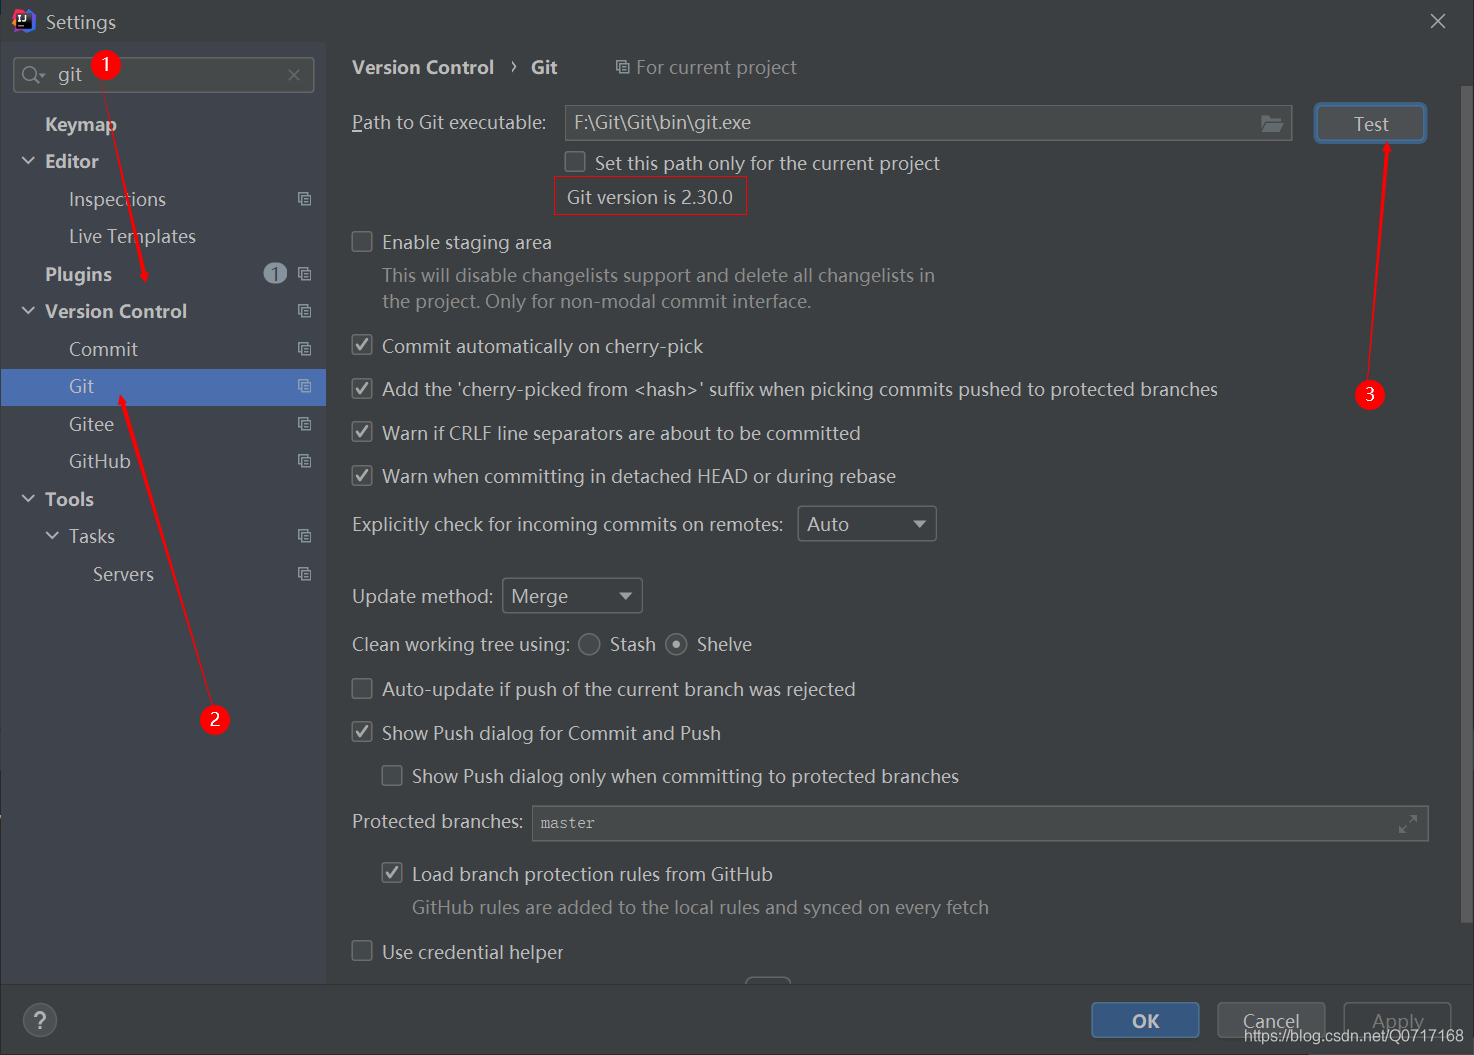
Task: Click the project-level icon beside Plugins
Action: [305, 274]
